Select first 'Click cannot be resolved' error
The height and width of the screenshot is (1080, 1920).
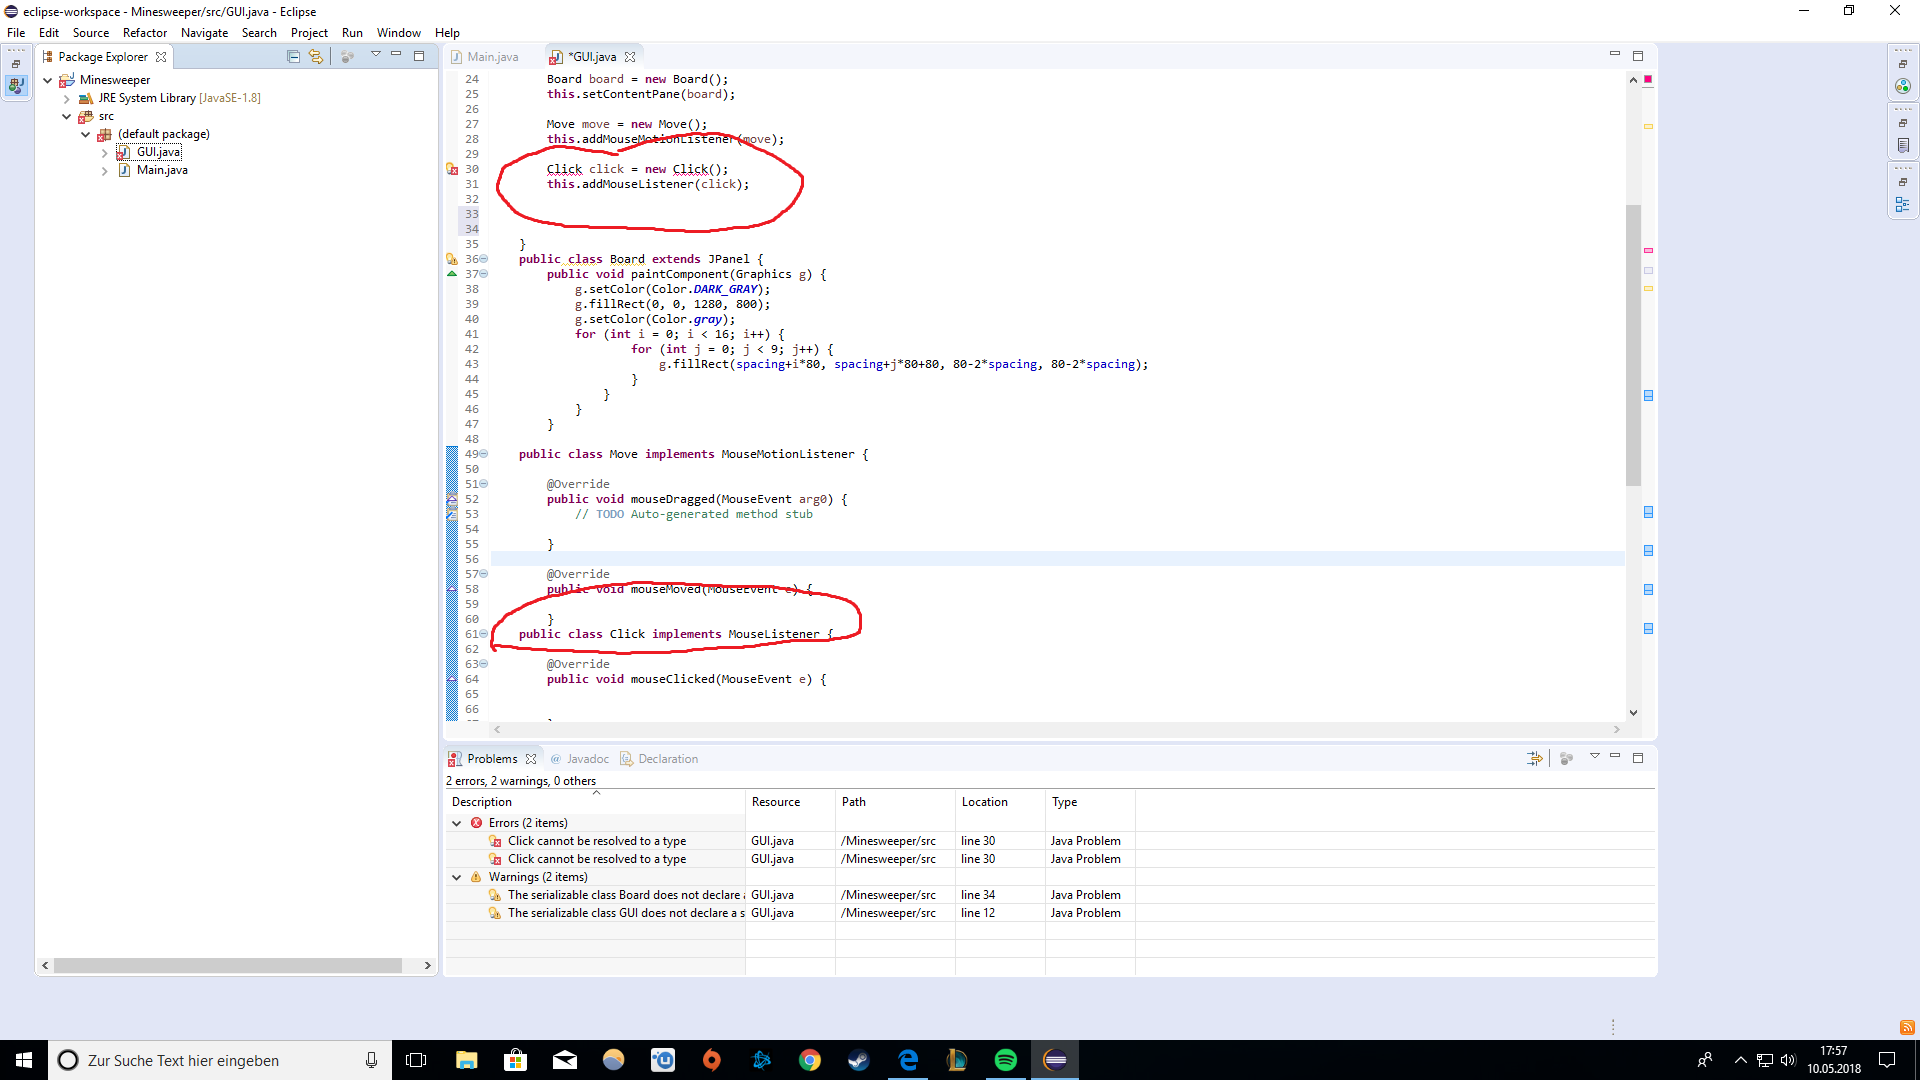coord(596,841)
